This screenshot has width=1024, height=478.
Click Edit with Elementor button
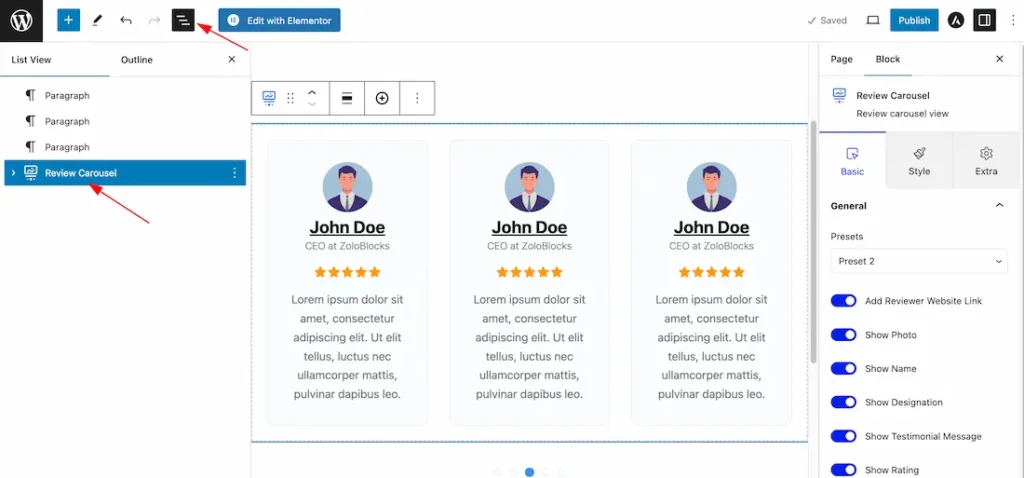(x=280, y=20)
